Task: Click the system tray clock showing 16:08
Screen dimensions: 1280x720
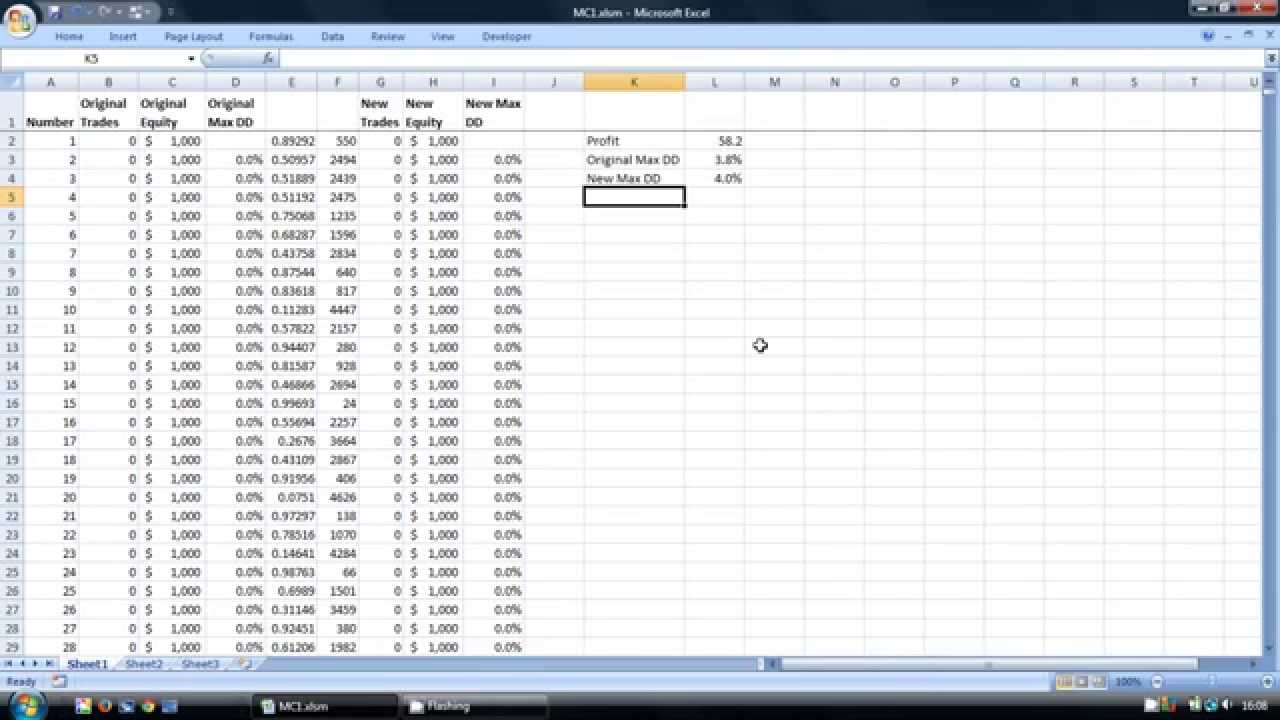Action: click(1255, 706)
